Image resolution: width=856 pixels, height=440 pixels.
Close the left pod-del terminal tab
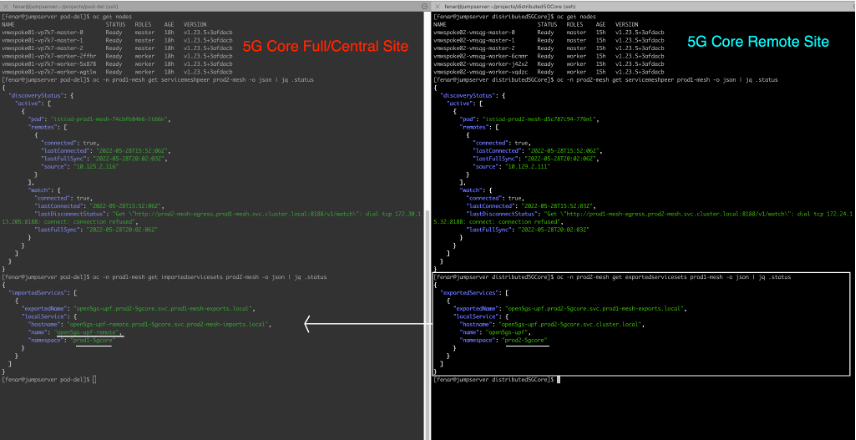(5, 7)
